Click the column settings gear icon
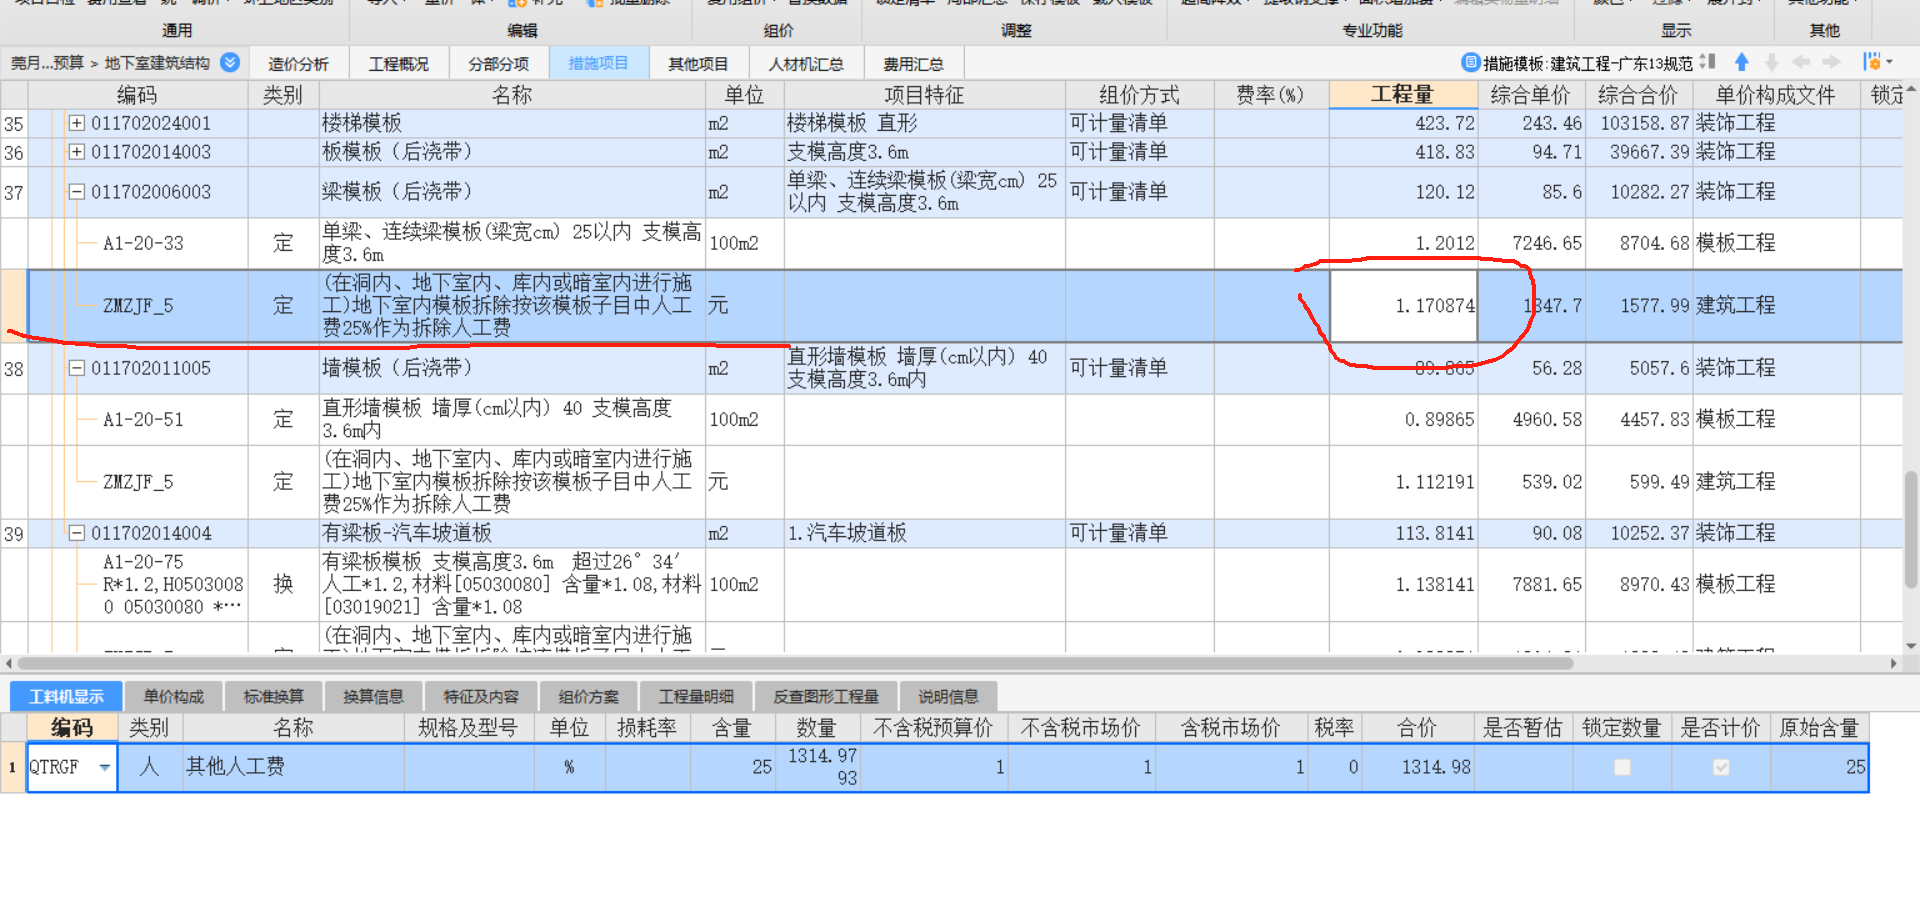The height and width of the screenshot is (902, 1920). pos(1871,62)
